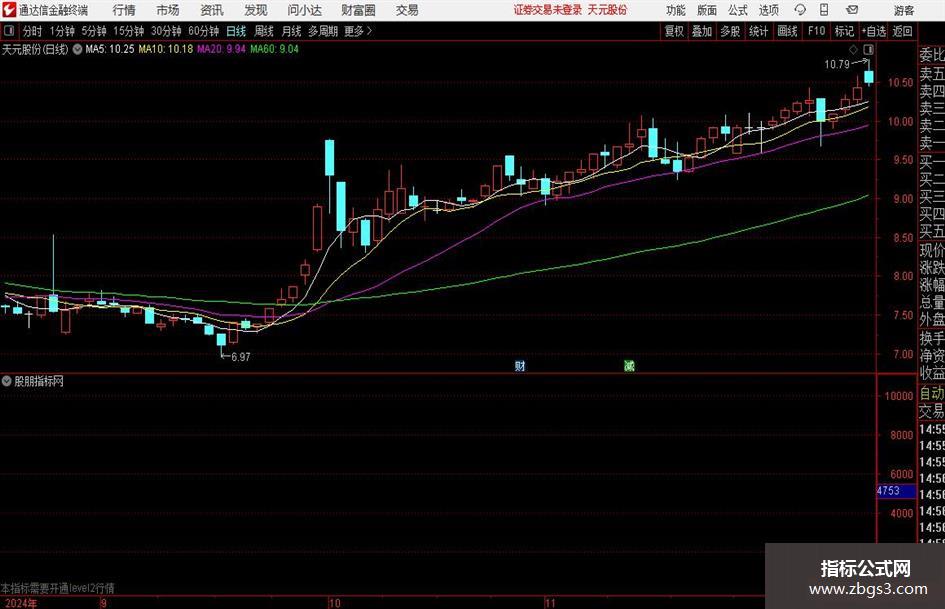
Task: Click the 股朋指标网 indicator name
Action: (39, 381)
